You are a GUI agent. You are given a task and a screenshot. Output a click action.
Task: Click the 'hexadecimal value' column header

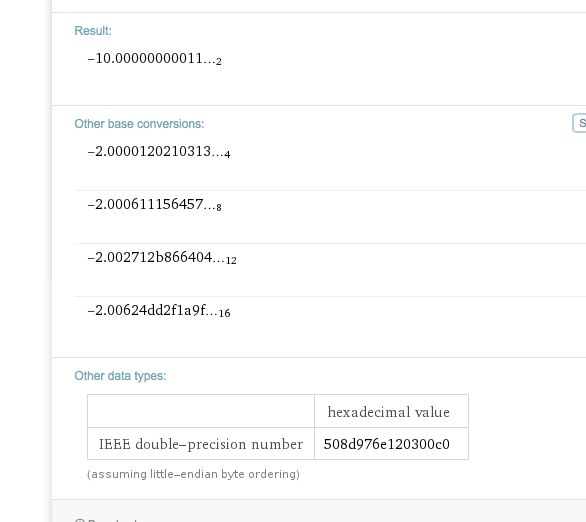389,412
